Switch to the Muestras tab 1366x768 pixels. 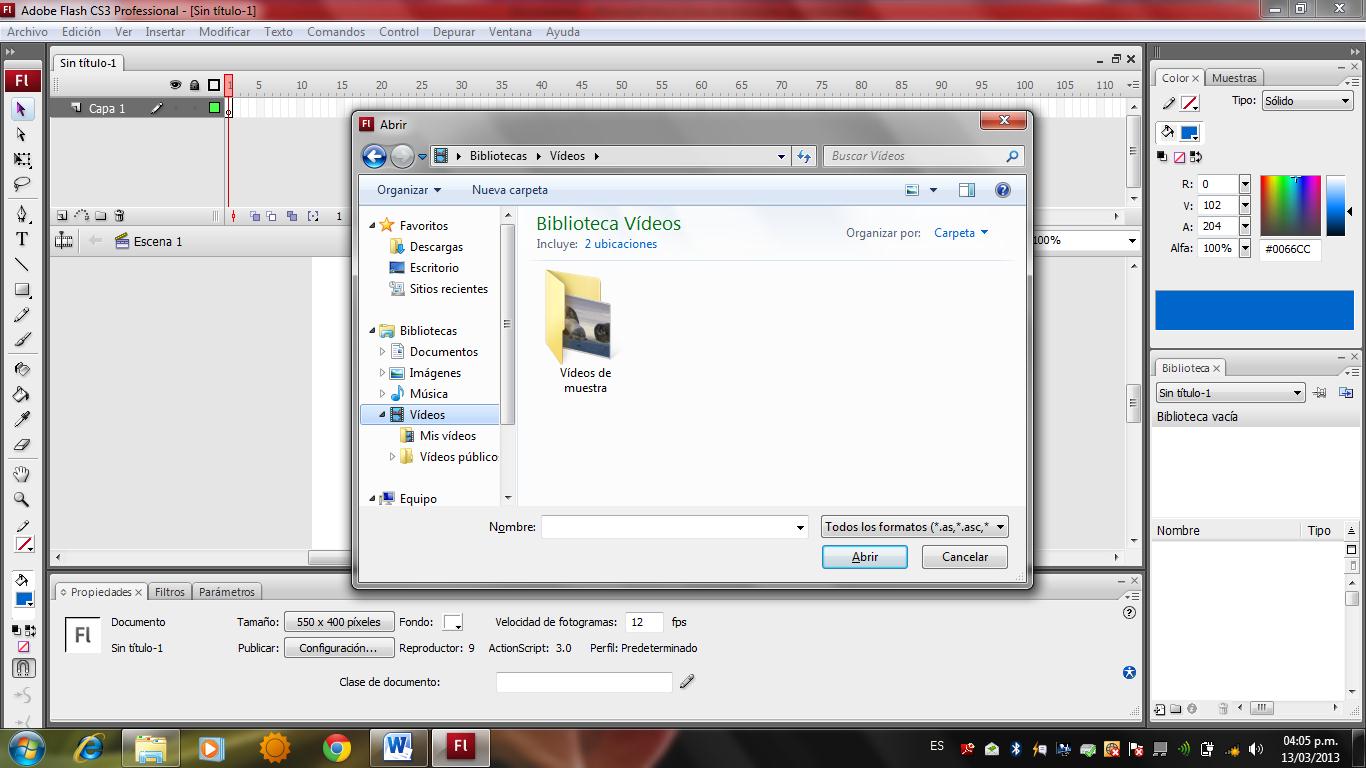(x=1234, y=77)
